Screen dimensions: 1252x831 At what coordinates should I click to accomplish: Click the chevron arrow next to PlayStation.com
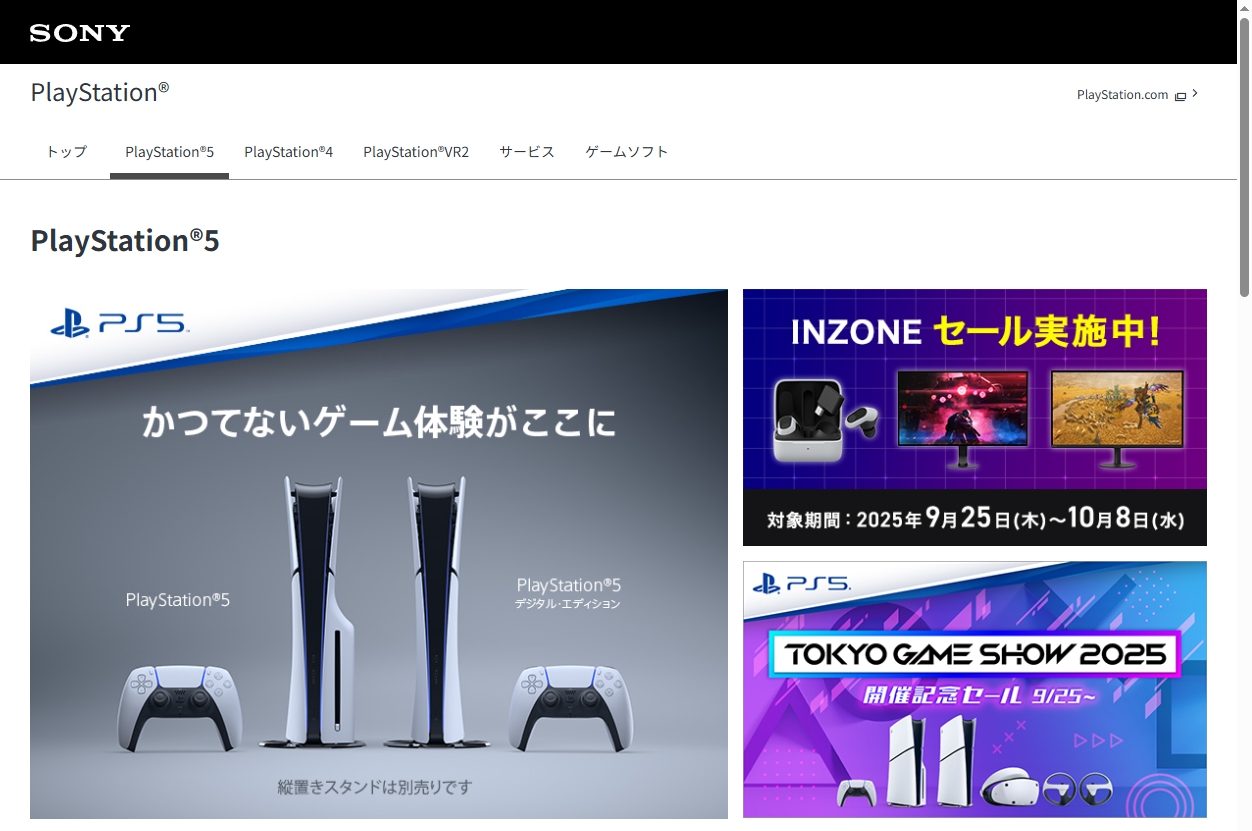click(1195, 94)
